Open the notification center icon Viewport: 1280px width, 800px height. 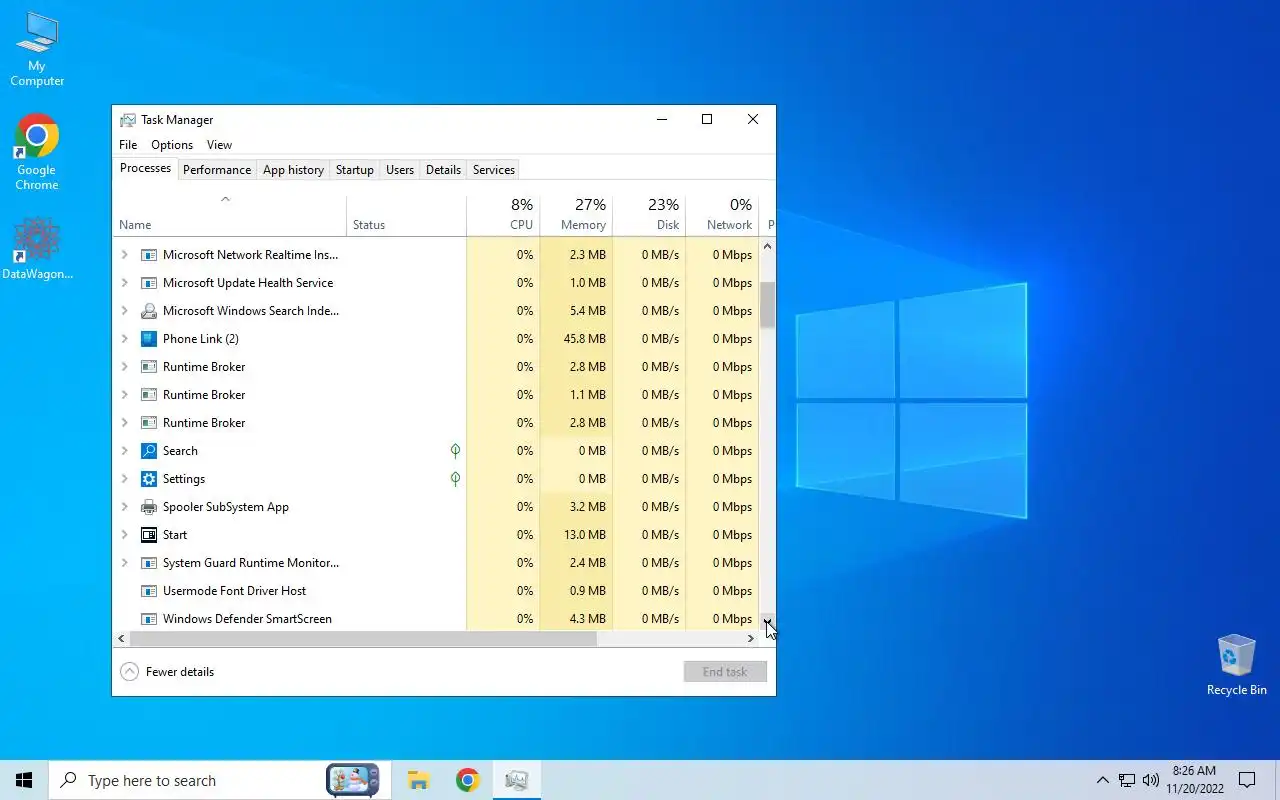pos(1247,780)
